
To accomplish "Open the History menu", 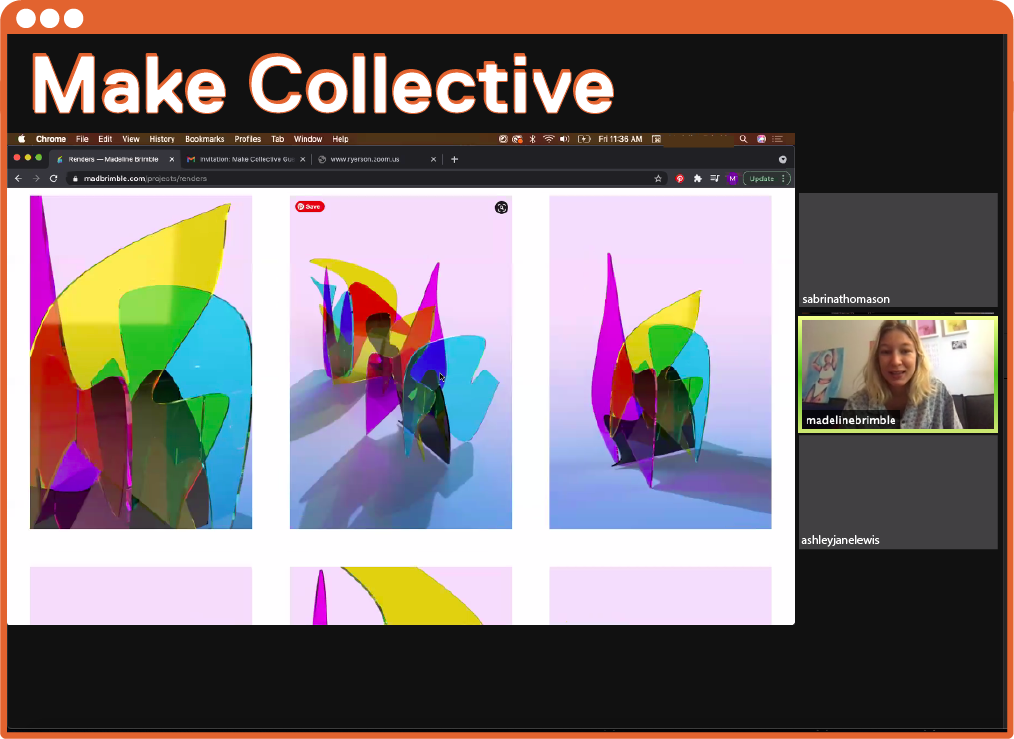I will pos(161,139).
